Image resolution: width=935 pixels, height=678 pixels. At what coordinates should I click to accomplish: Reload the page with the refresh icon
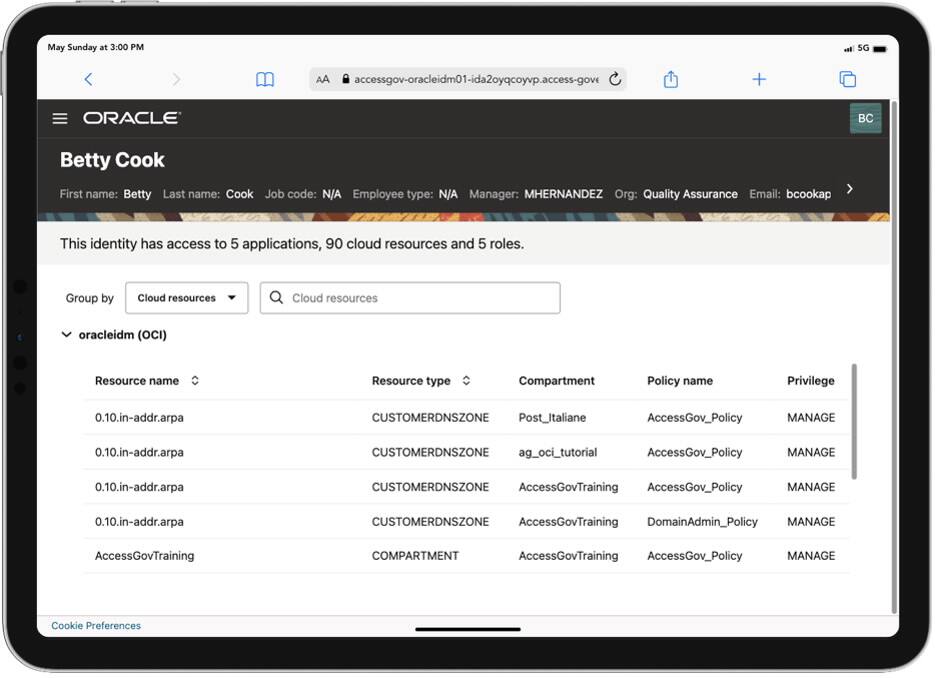pos(616,79)
